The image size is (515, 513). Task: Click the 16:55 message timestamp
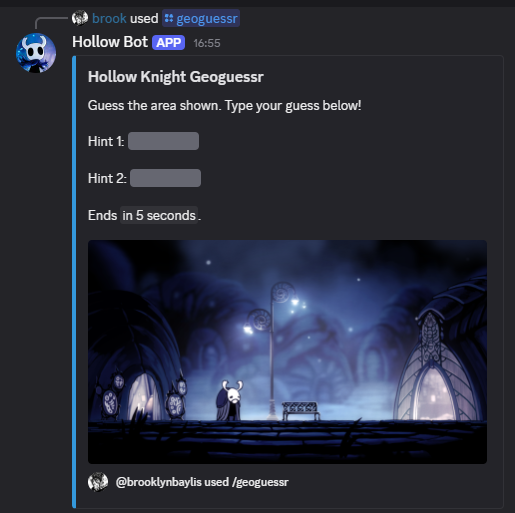(207, 43)
